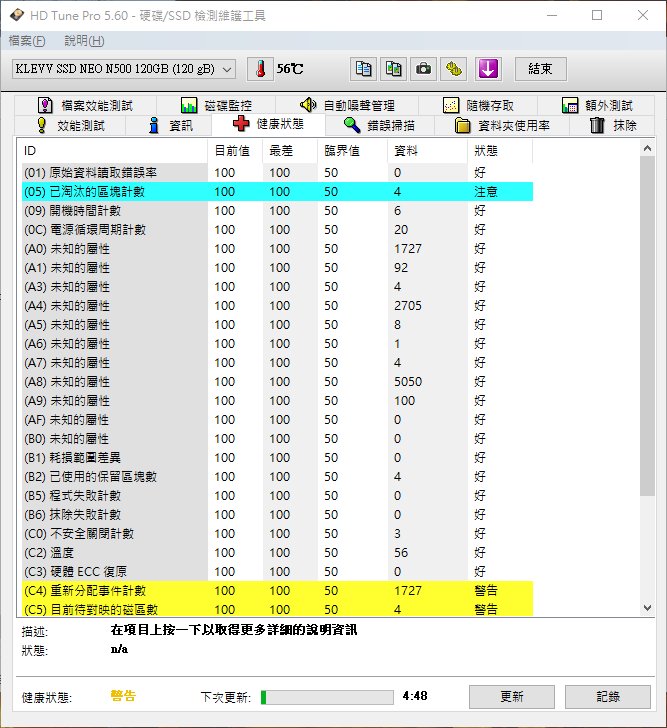Select row (C5) 目前待對映的磁區數
667x728 pixels.
click(x=278, y=609)
